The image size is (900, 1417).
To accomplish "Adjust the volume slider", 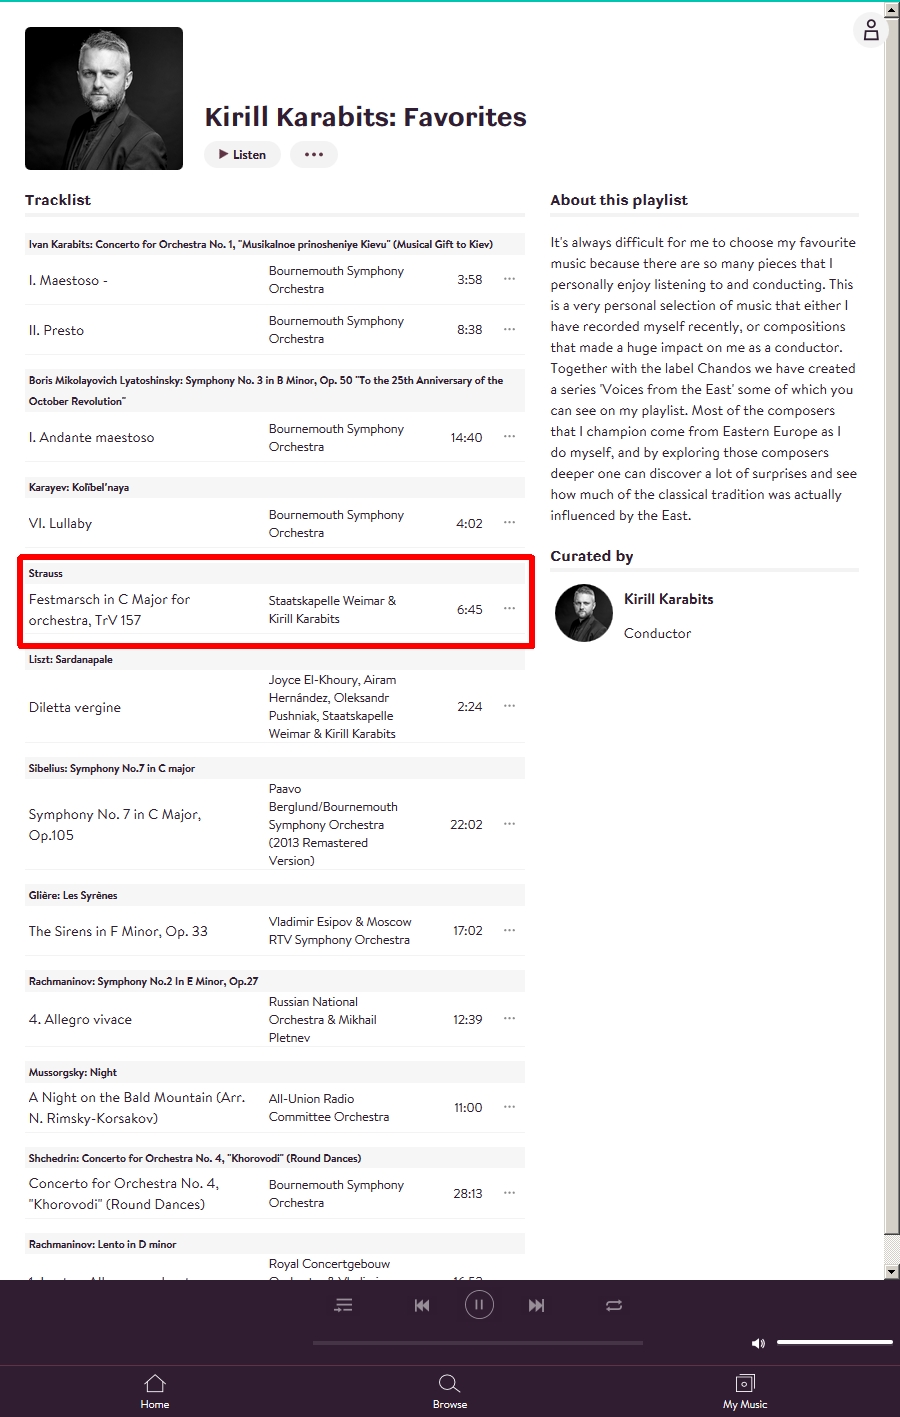I will pyautogui.click(x=834, y=1342).
